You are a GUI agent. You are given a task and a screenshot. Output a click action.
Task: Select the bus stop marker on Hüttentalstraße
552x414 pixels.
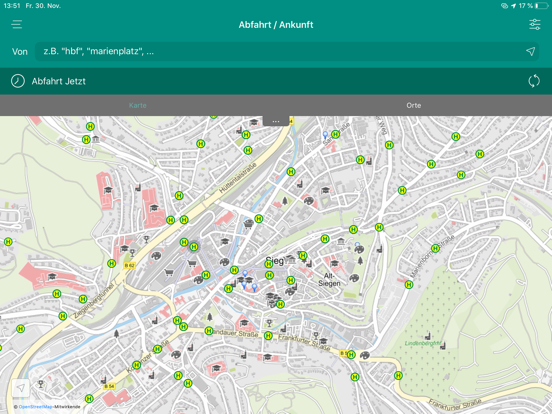click(184, 220)
